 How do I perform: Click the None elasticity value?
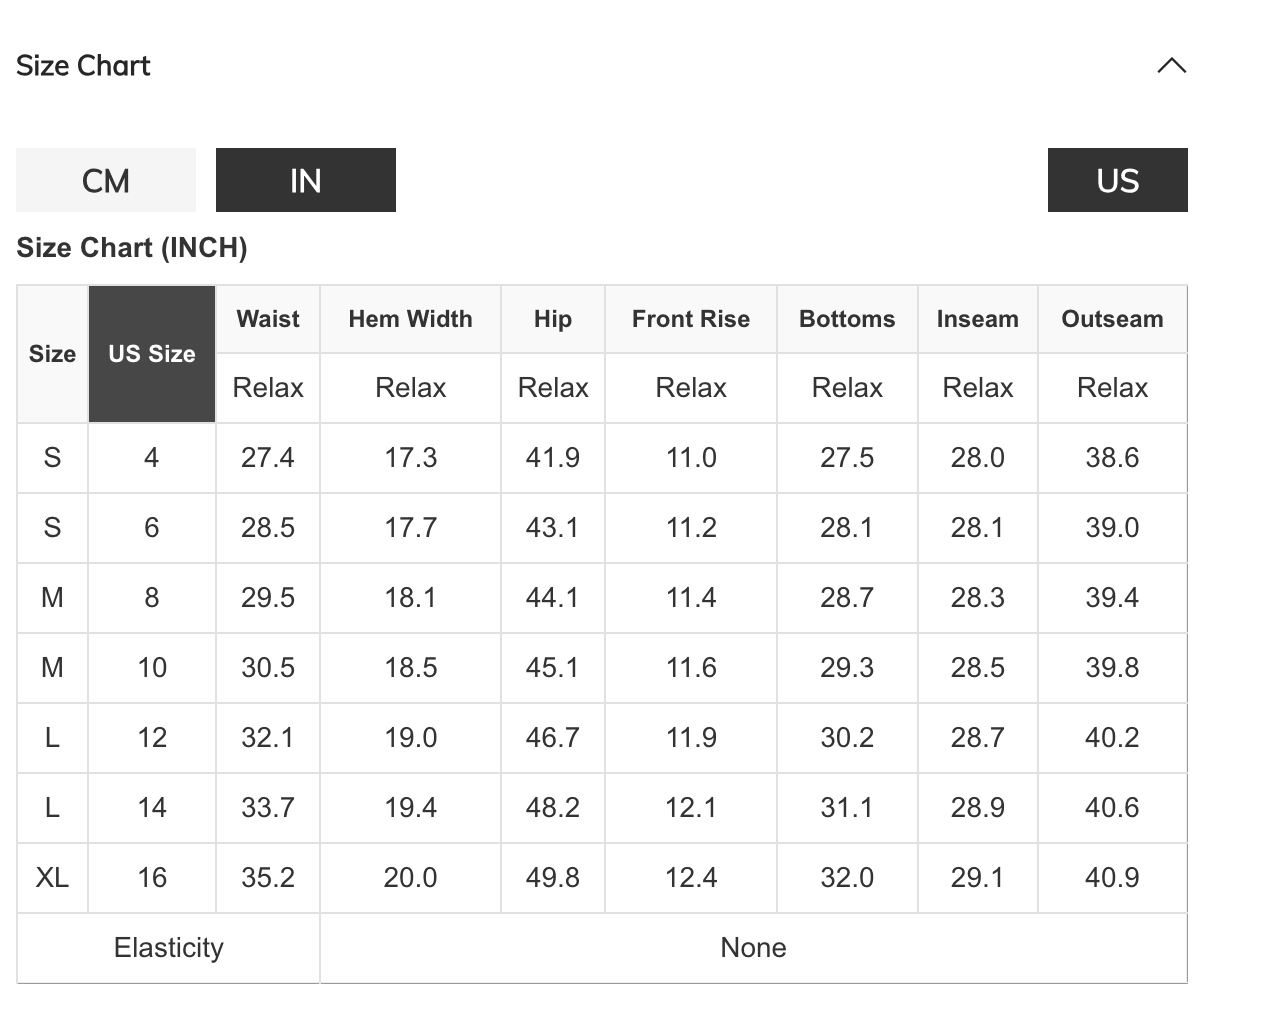point(753,948)
